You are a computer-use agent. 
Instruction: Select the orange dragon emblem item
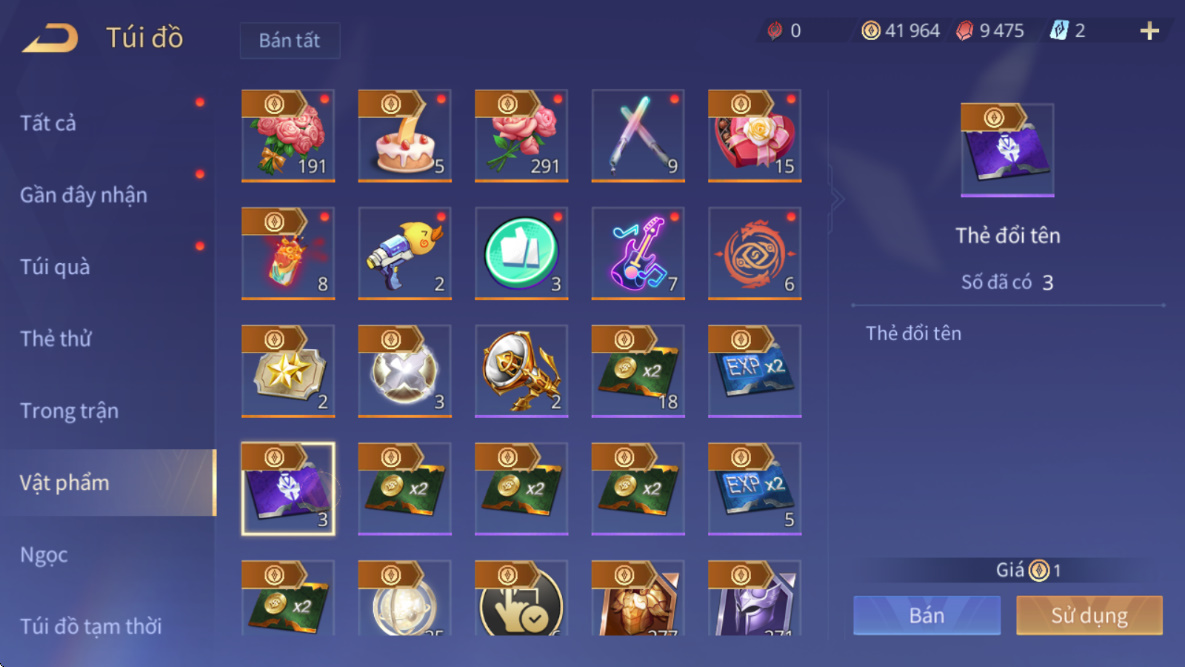[x=754, y=254]
